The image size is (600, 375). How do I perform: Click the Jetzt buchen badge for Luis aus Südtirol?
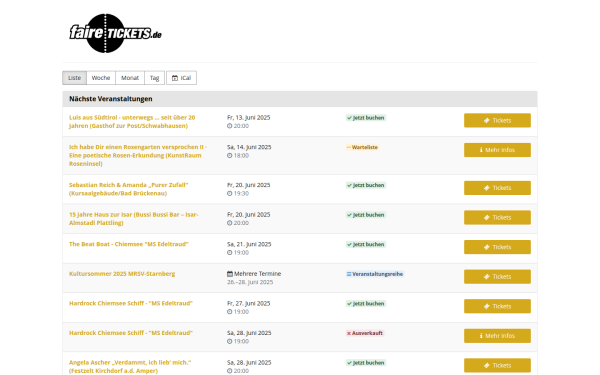pos(366,118)
